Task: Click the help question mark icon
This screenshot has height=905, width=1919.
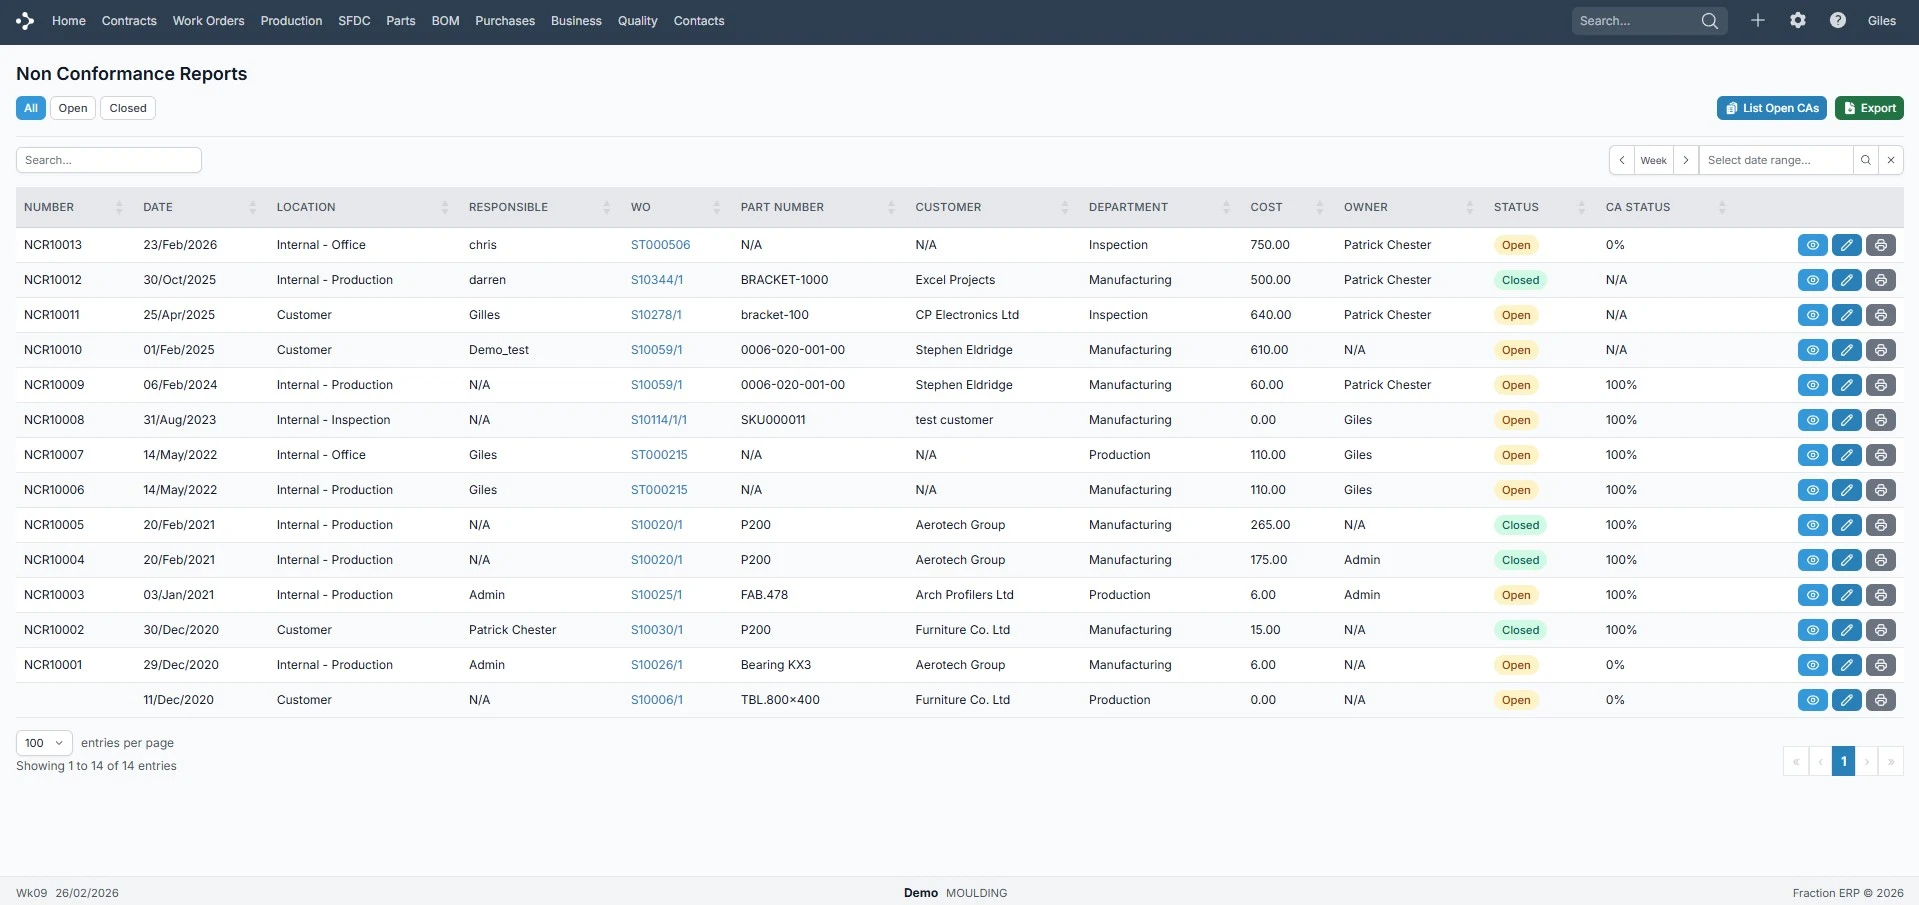Action: pyautogui.click(x=1837, y=21)
